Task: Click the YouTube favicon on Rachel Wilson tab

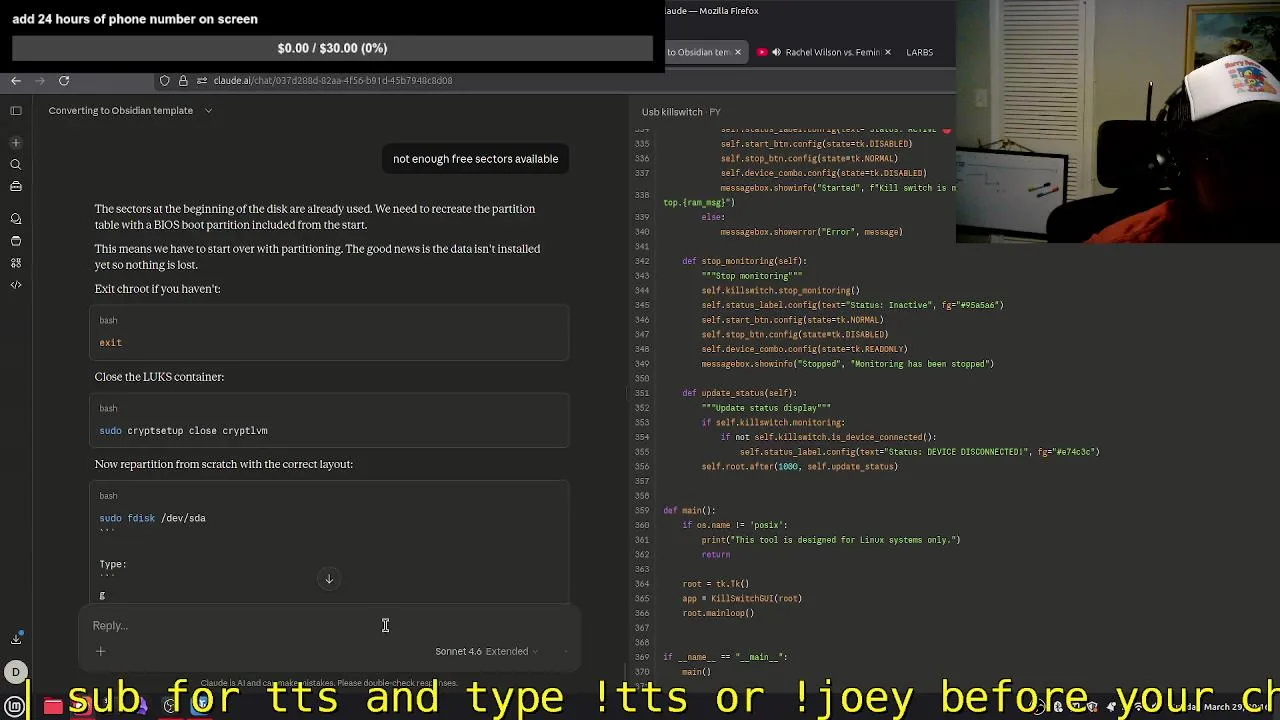Action: click(x=762, y=52)
